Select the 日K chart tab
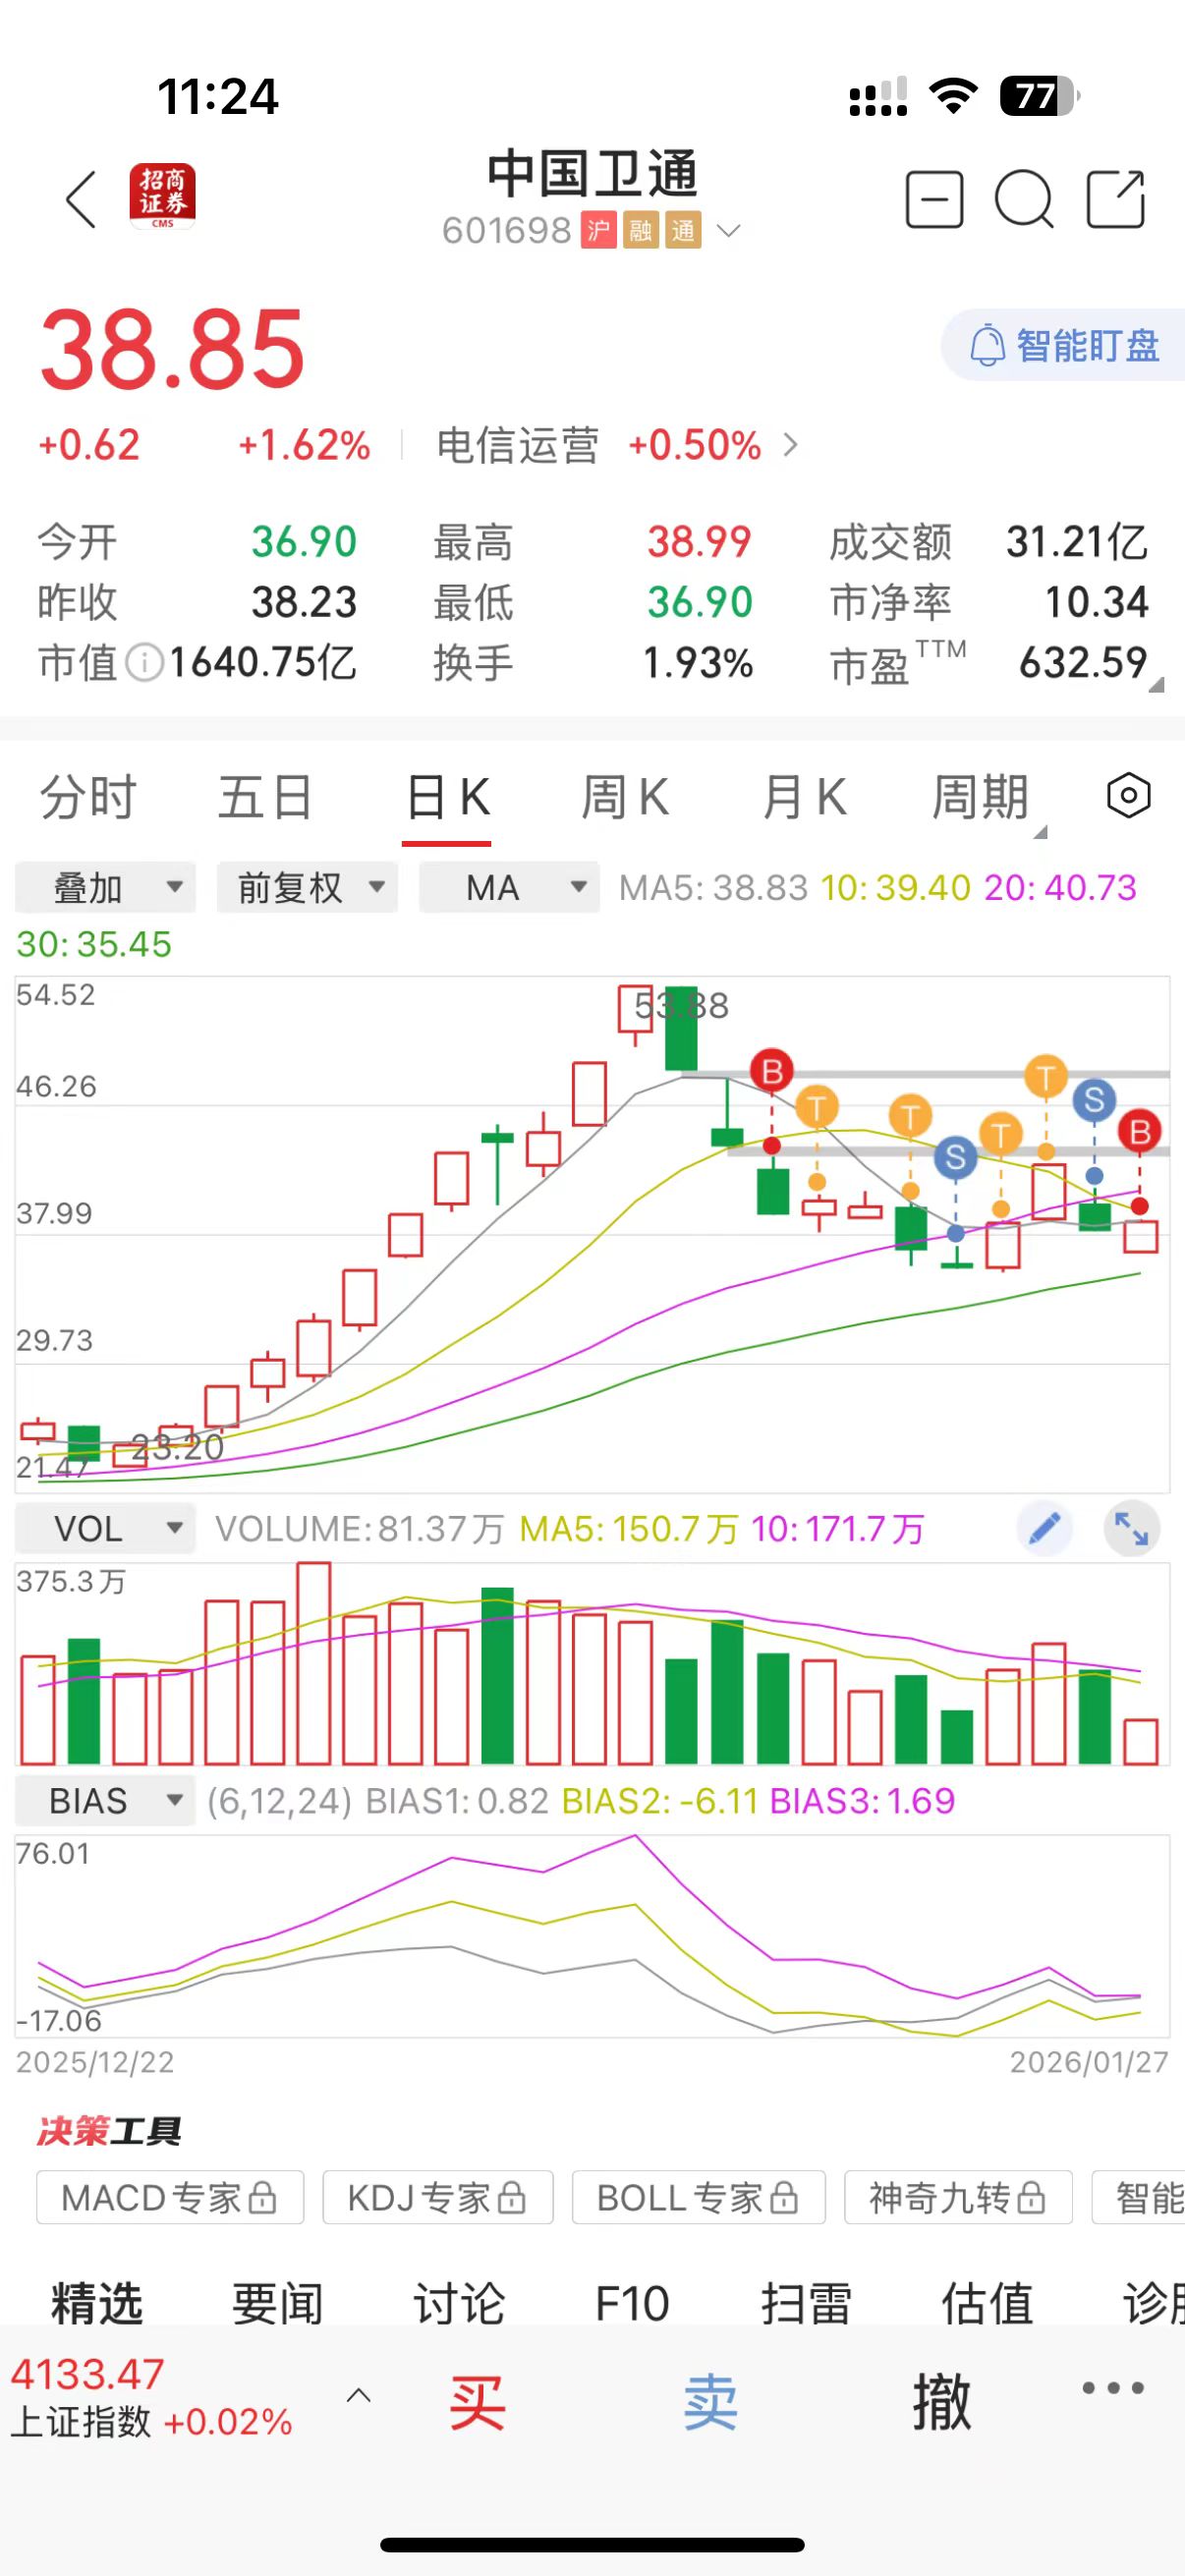 click(x=447, y=797)
